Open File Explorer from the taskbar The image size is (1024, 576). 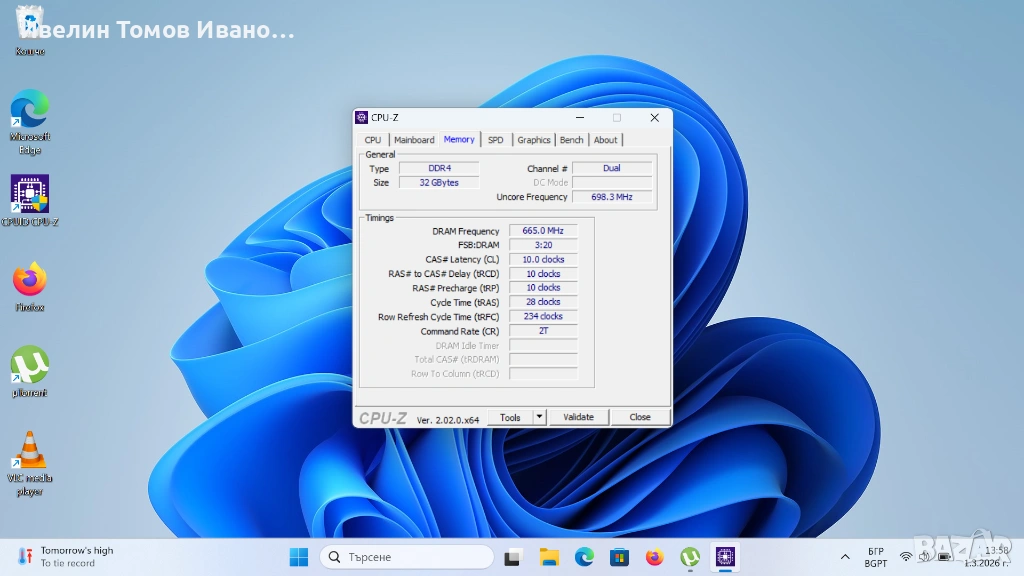(549, 557)
